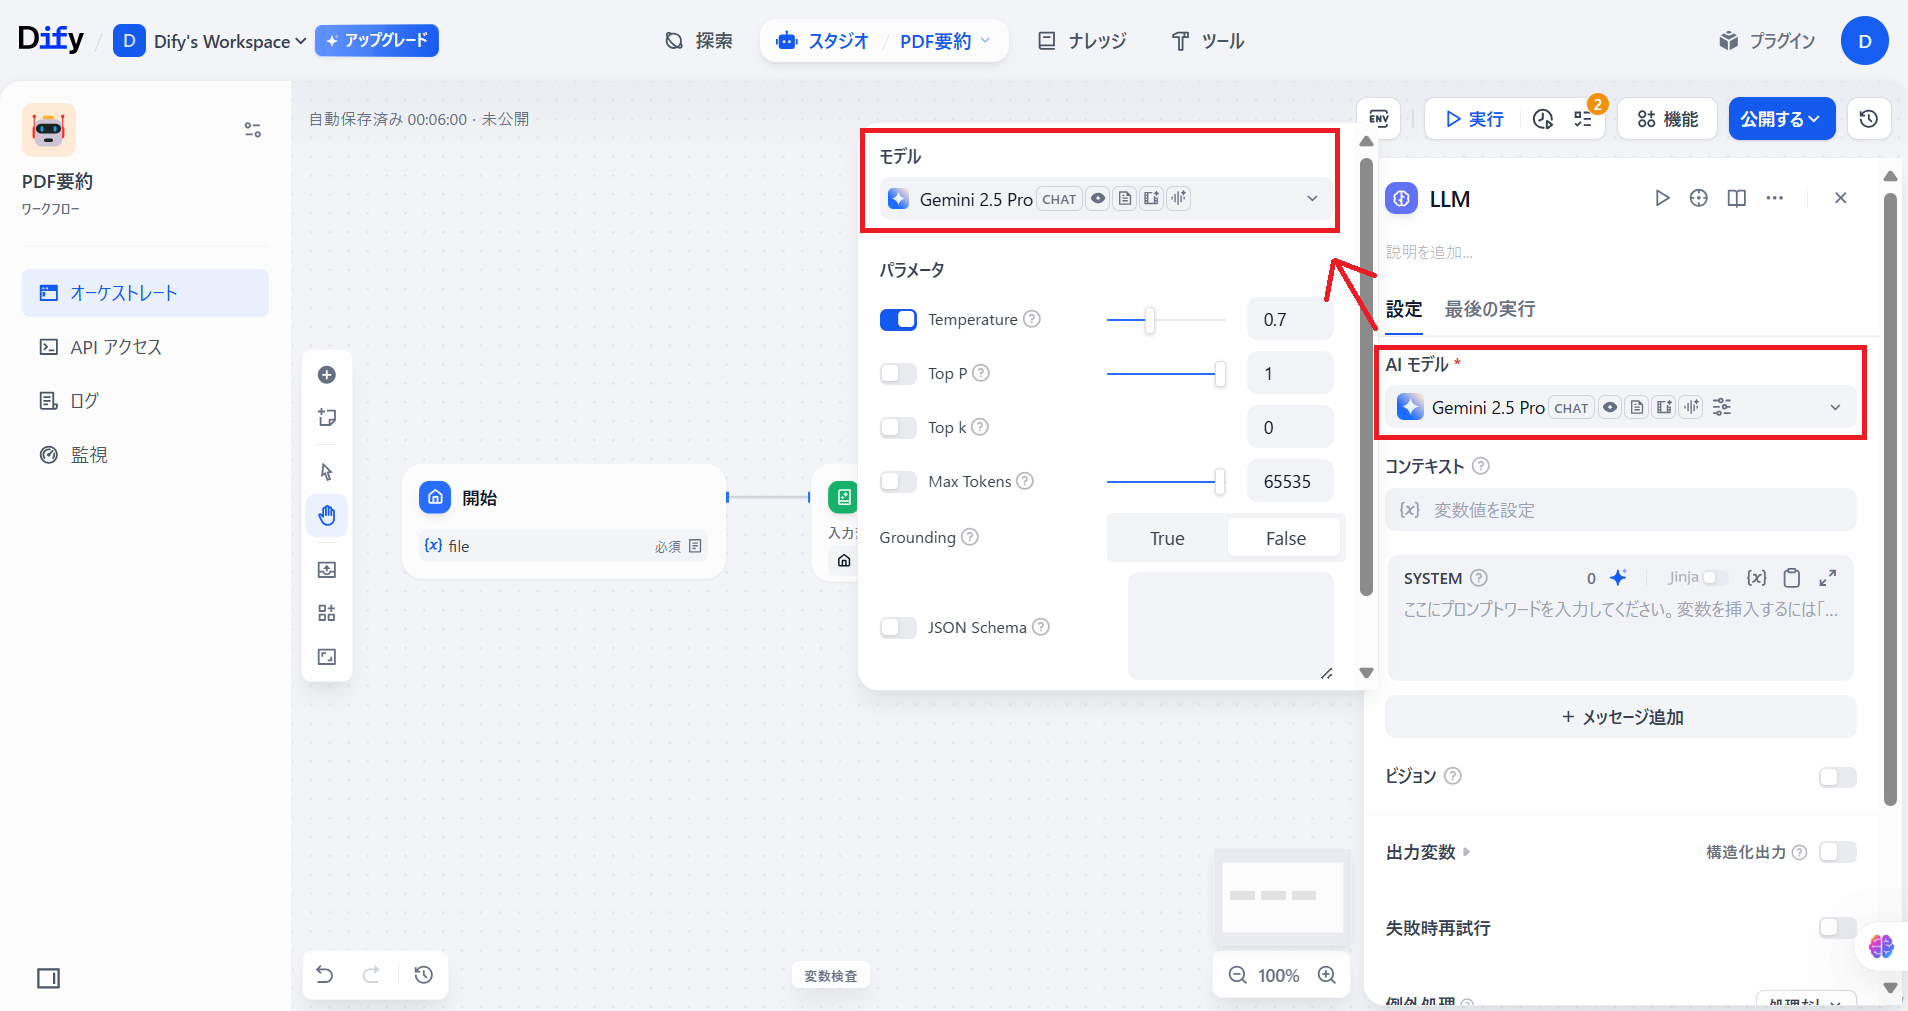Enable the Top P toggle
Screen dimensions: 1908x1011
[898, 374]
